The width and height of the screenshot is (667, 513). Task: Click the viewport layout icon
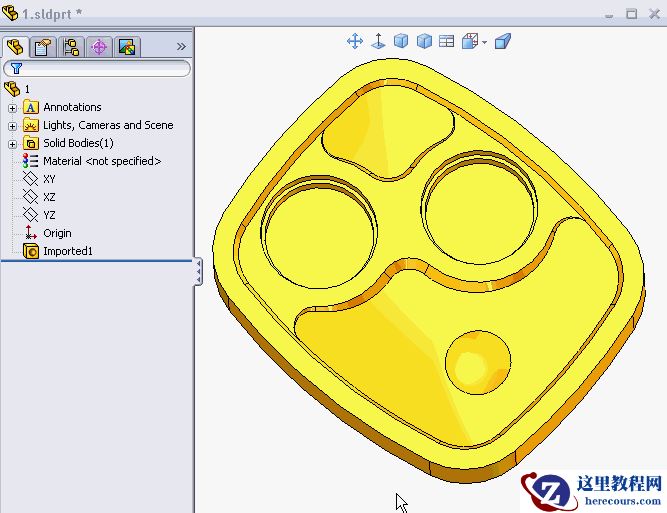[x=446, y=41]
